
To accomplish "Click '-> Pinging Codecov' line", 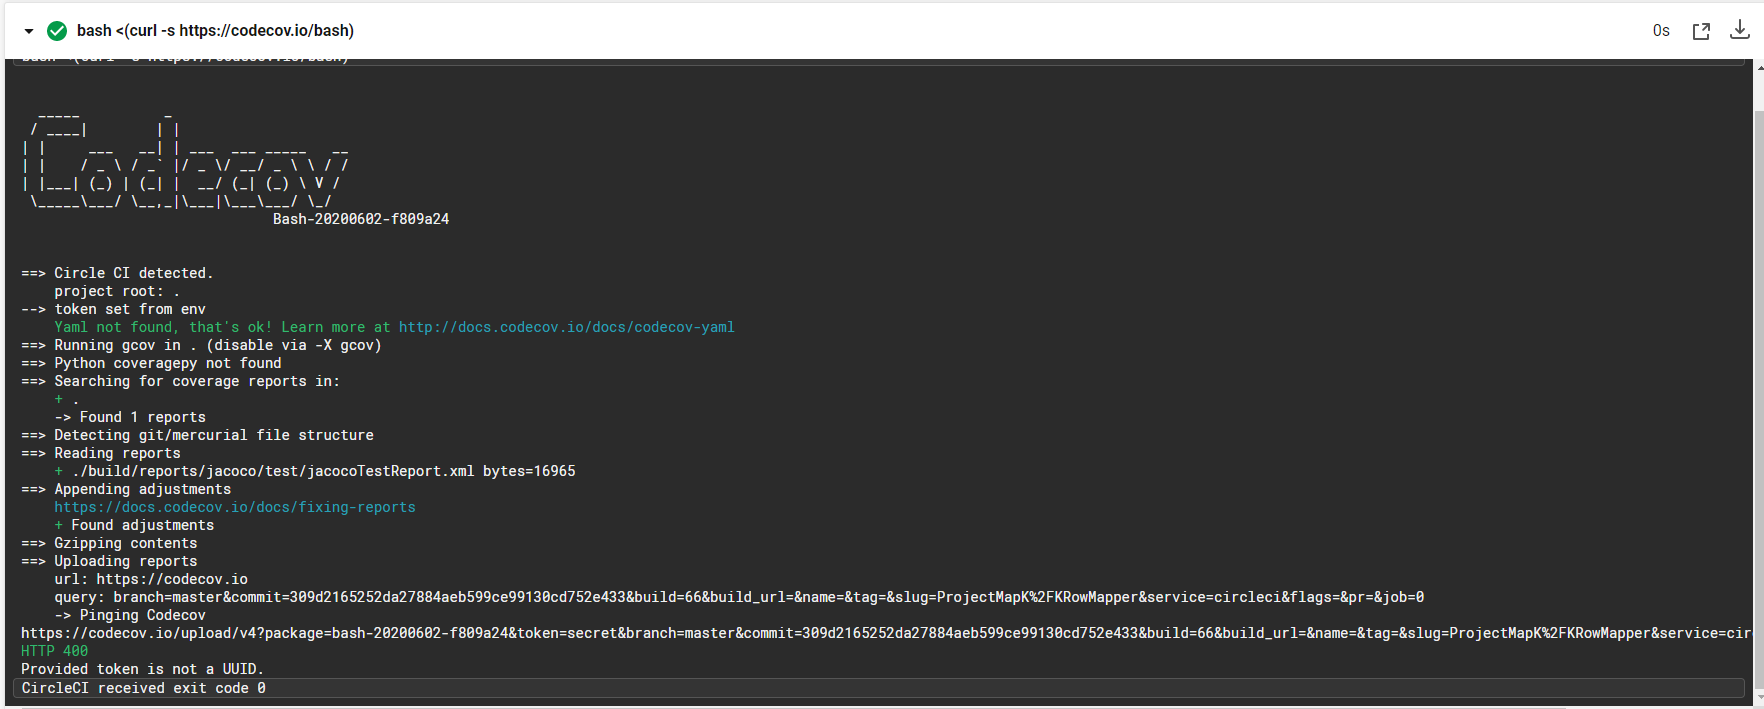I will [130, 615].
